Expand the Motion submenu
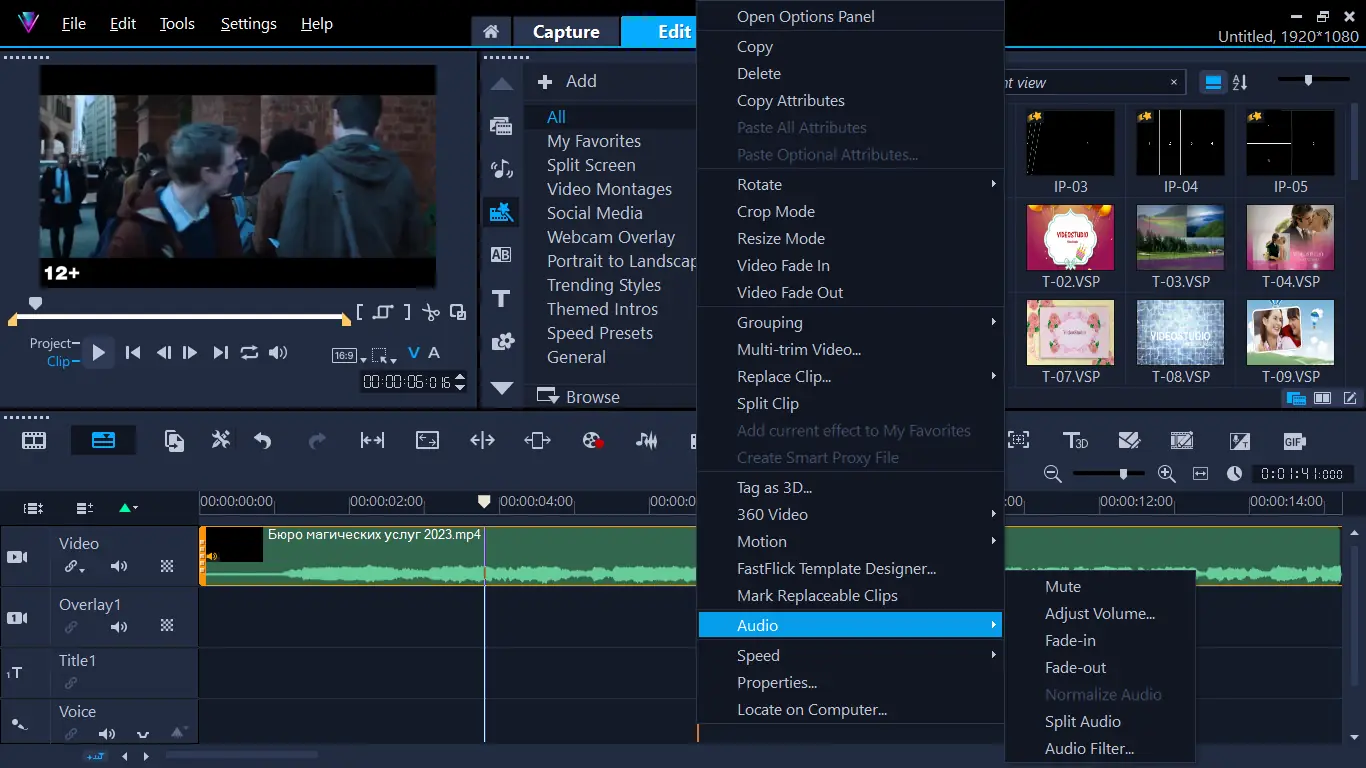This screenshot has width=1366, height=768. [850, 541]
